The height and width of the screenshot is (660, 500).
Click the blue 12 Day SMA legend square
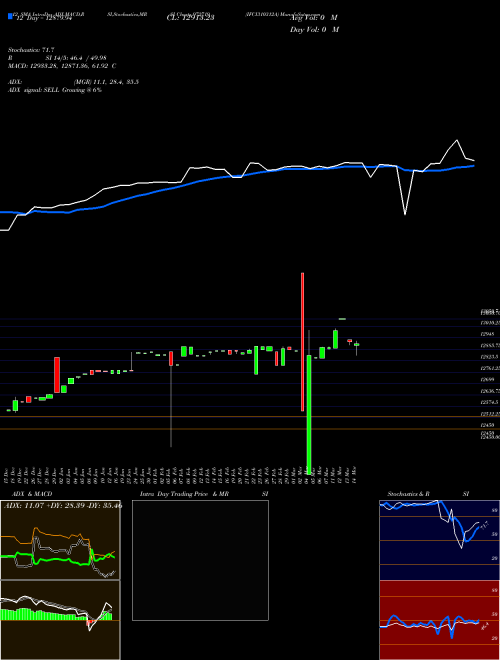[10, 17]
